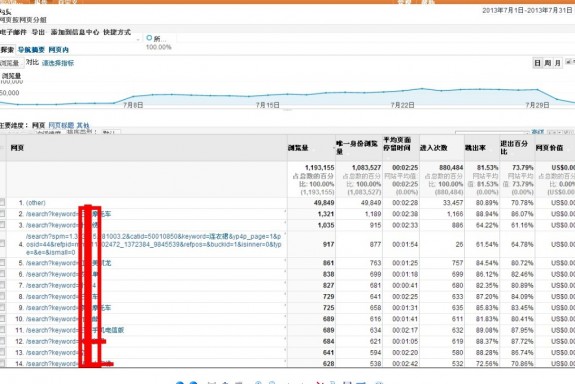575x384 pixels.
Task: Tick the checkbox for row 5 with 861 views
Action: (x=2, y=263)
